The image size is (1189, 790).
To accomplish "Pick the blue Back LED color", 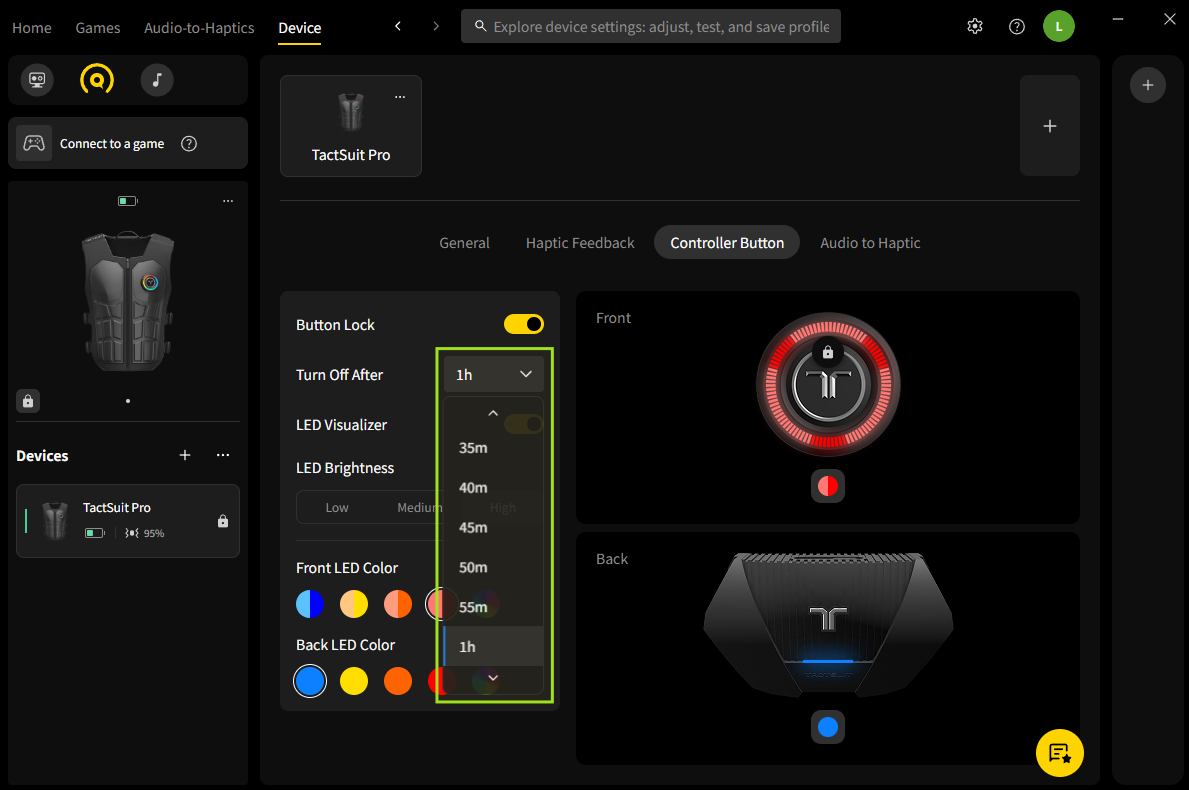I will pos(309,681).
